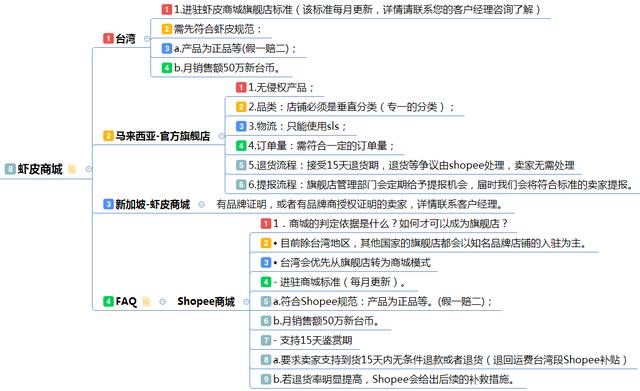Select topic a.符合Shopee规范
Screen dimensions: 640x391
tap(383, 301)
